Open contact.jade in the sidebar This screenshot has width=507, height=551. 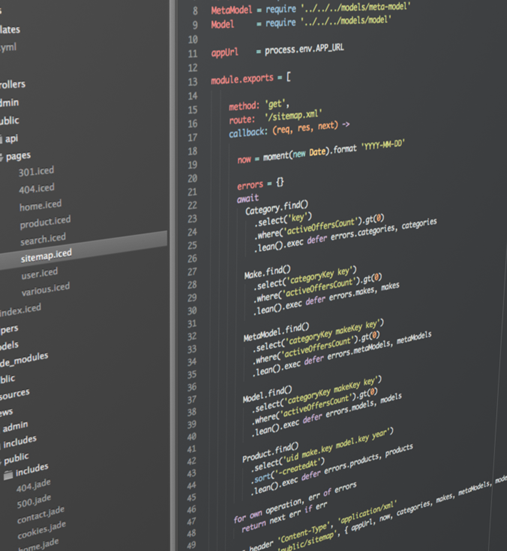point(41,515)
